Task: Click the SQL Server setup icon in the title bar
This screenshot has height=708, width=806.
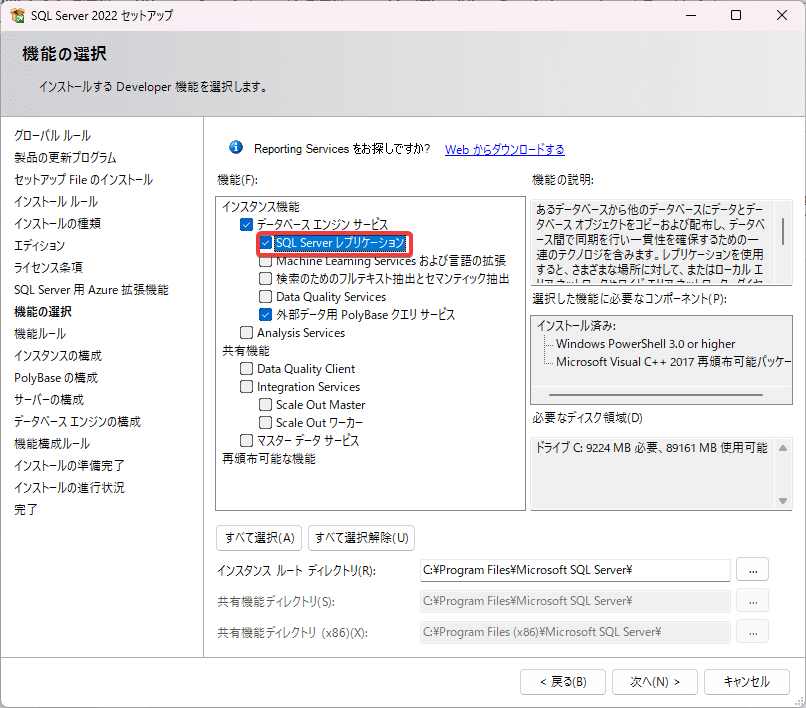Action: pos(17,15)
